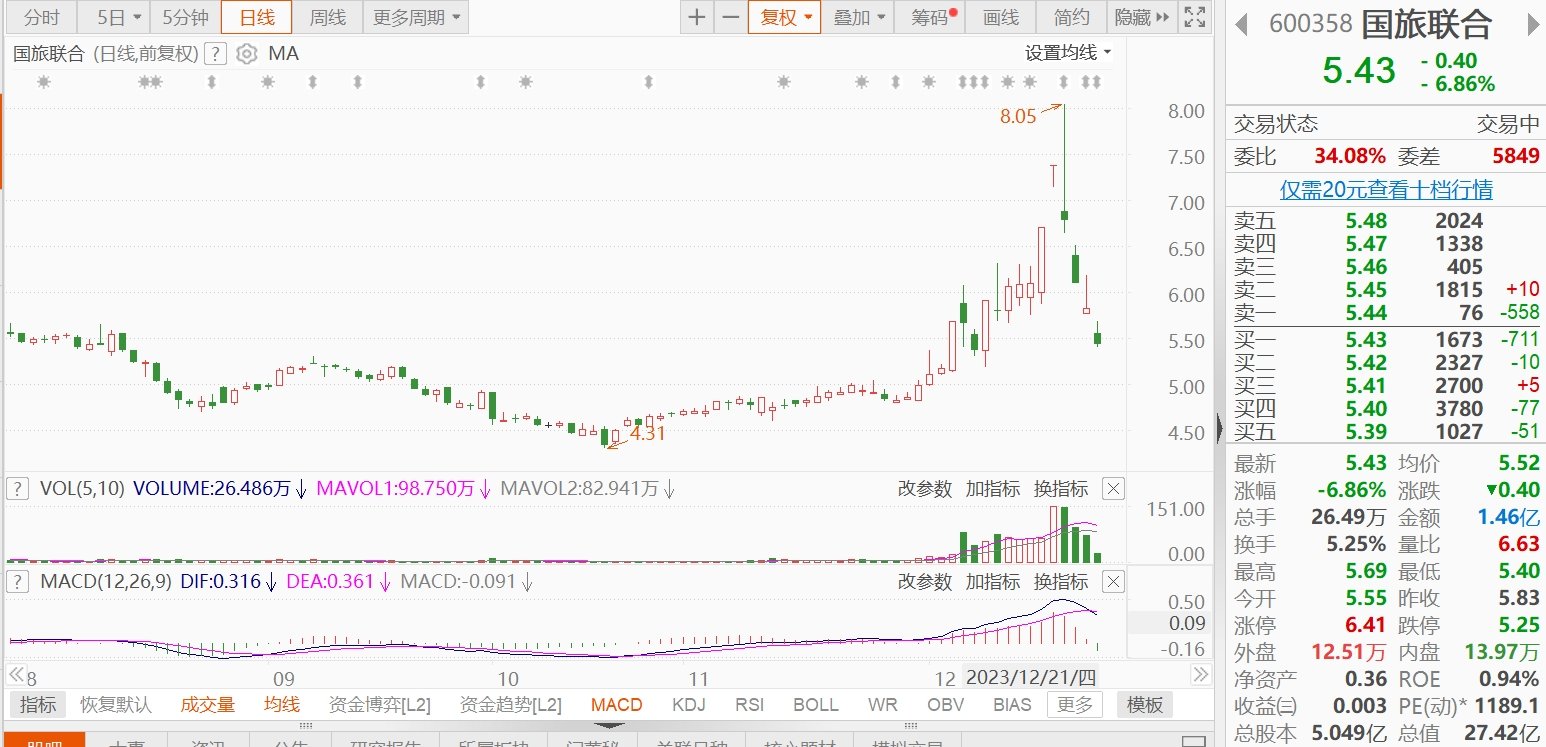
Task: Click the first sun event marker on chart
Action: [x=43, y=82]
